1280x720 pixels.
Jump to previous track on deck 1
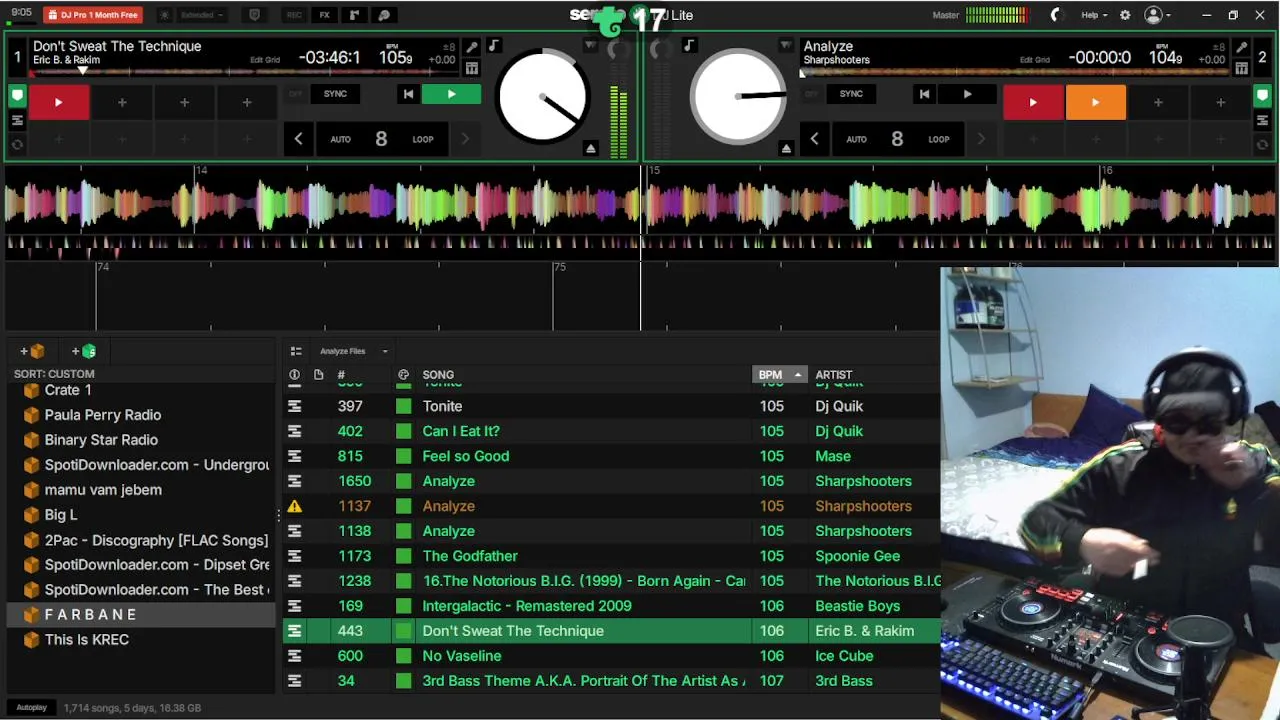(408, 94)
